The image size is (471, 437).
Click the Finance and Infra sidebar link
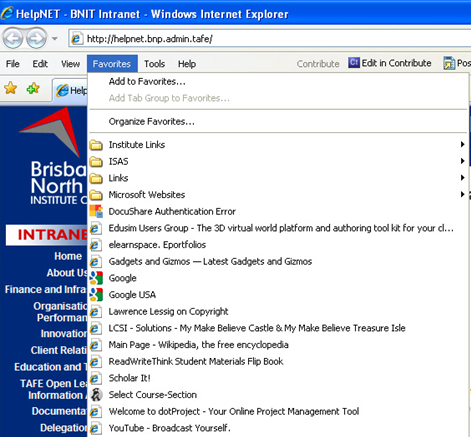(x=46, y=289)
